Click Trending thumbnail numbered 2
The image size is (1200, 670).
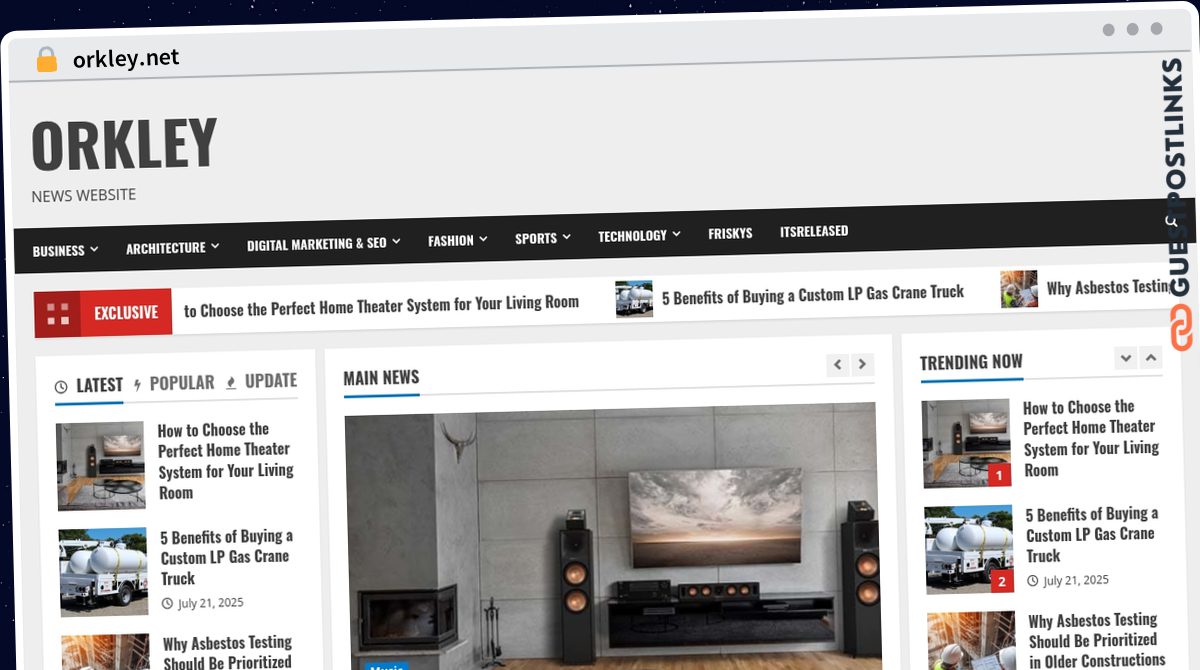point(970,549)
